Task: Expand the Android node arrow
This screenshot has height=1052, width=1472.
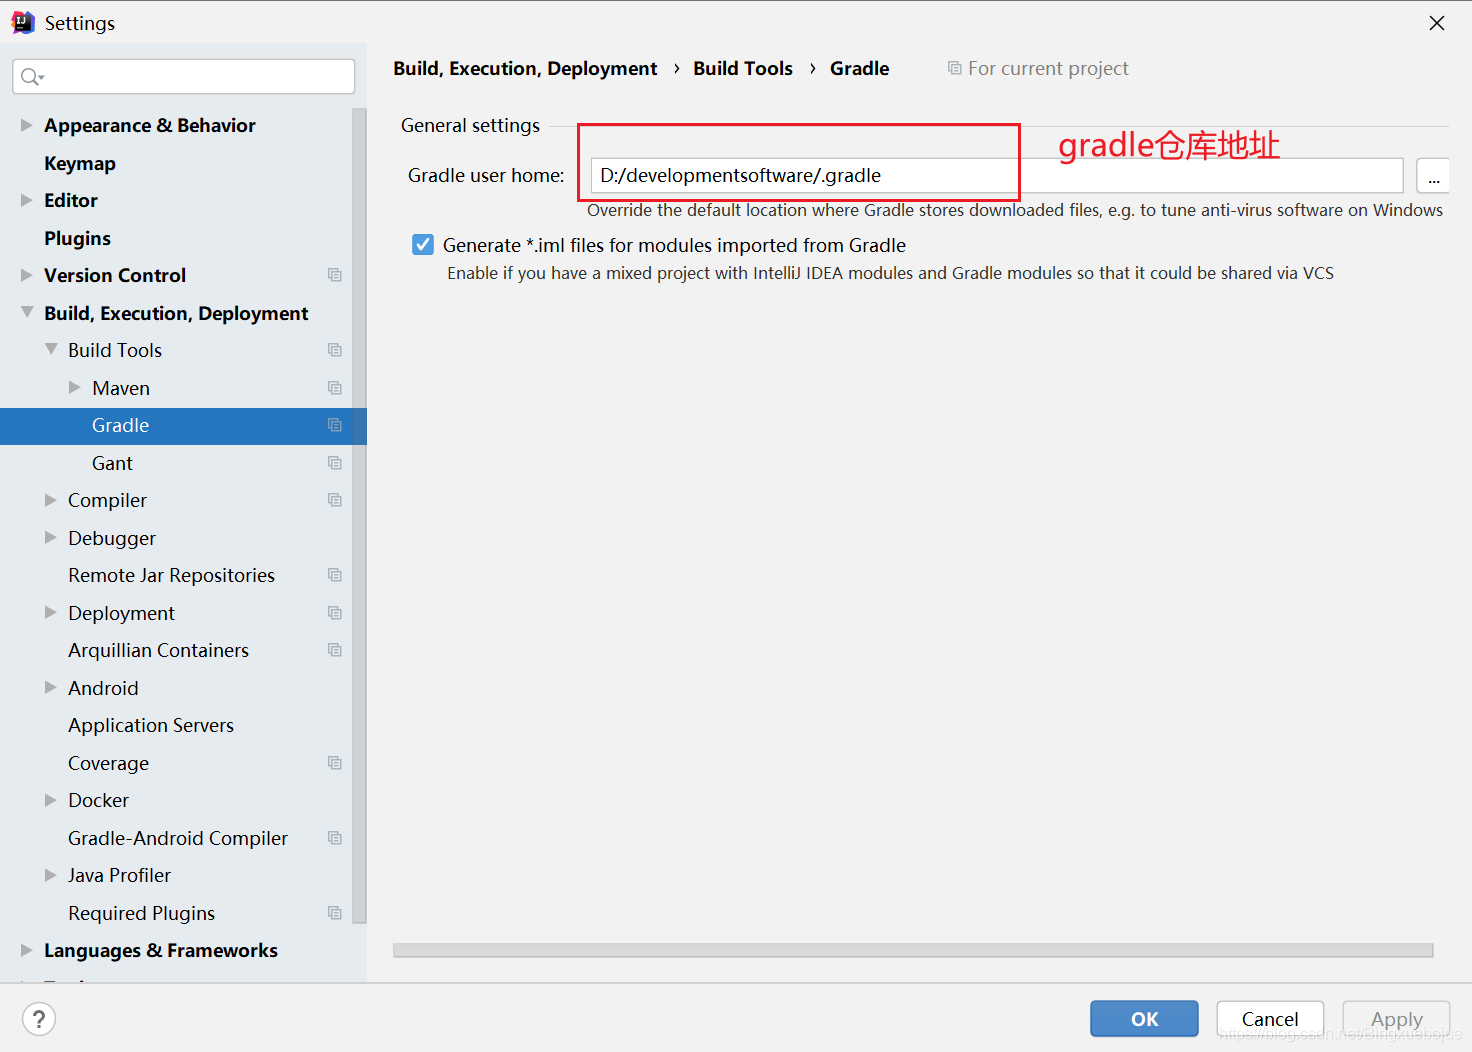Action: 51,688
